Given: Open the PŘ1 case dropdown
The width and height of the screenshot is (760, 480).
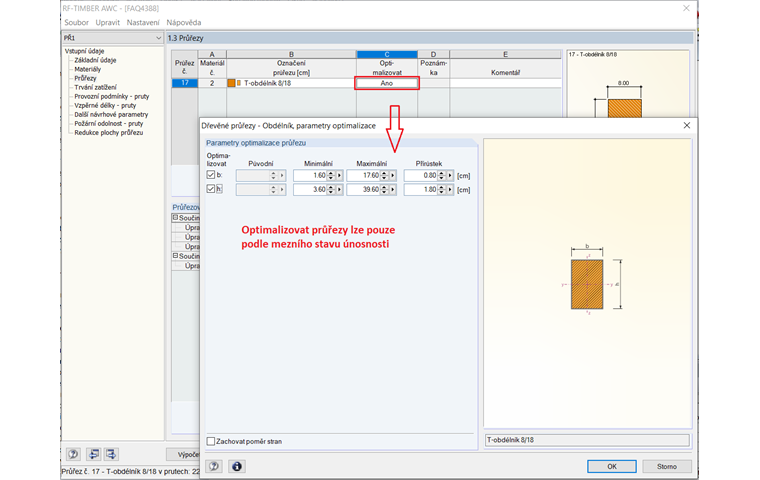Looking at the screenshot, I should pos(158,38).
